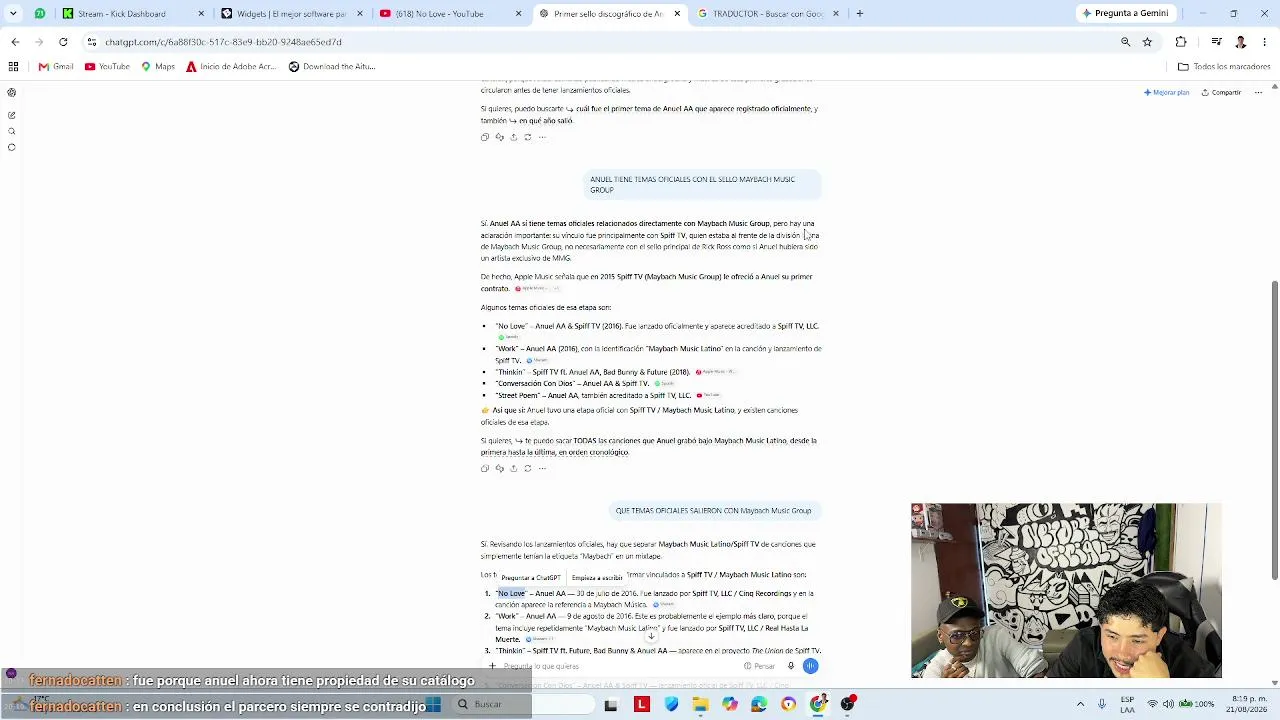Reload the current page

[63, 42]
